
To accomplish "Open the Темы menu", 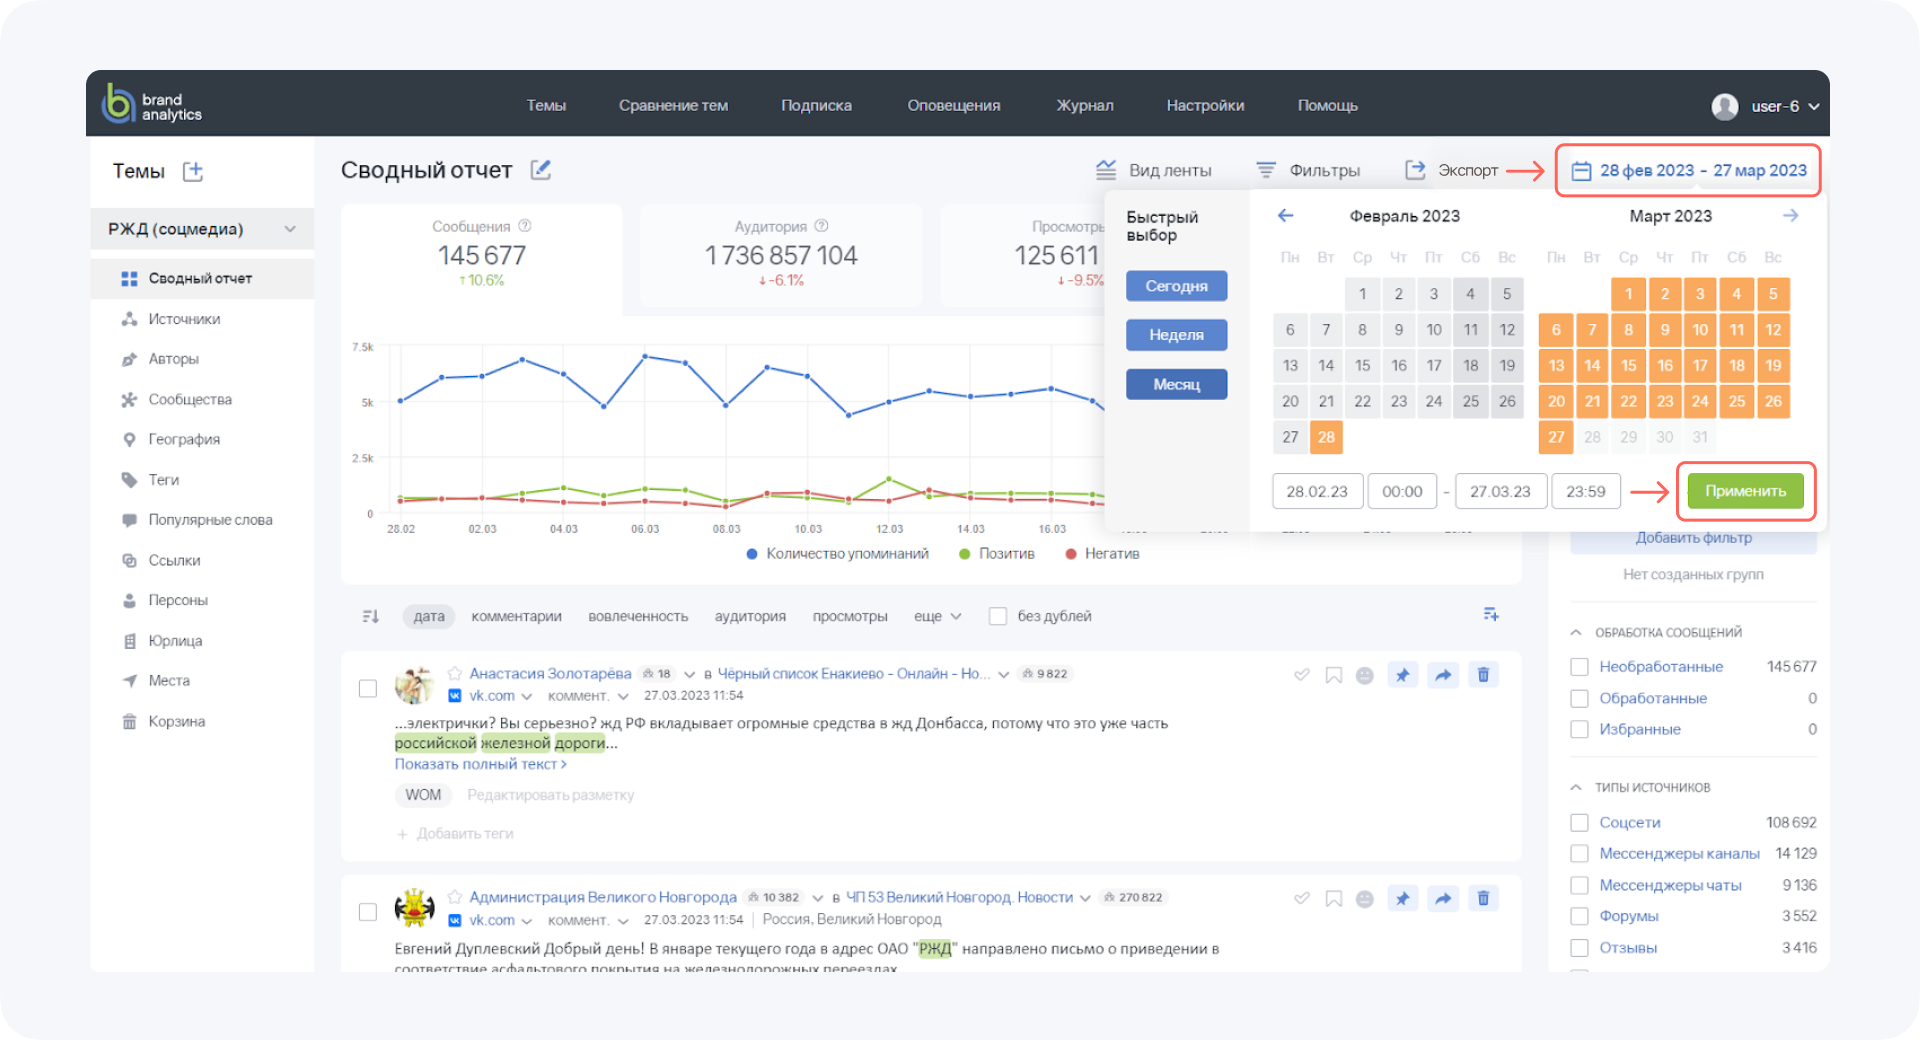I will coord(546,105).
